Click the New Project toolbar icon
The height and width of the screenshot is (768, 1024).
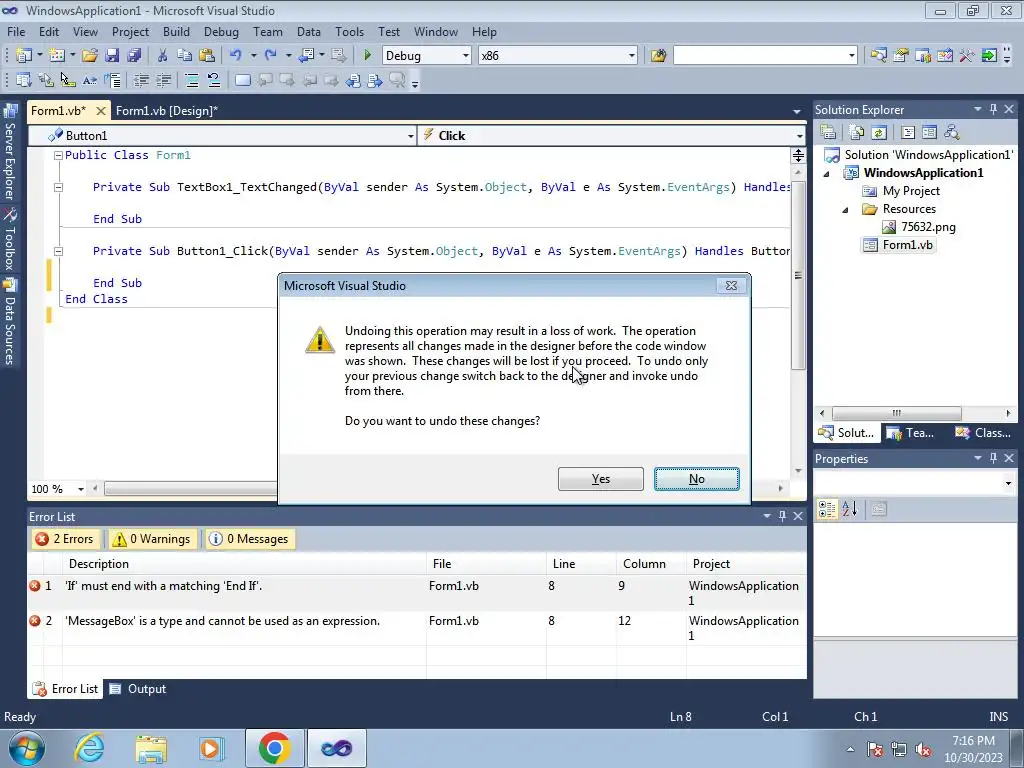[24, 56]
